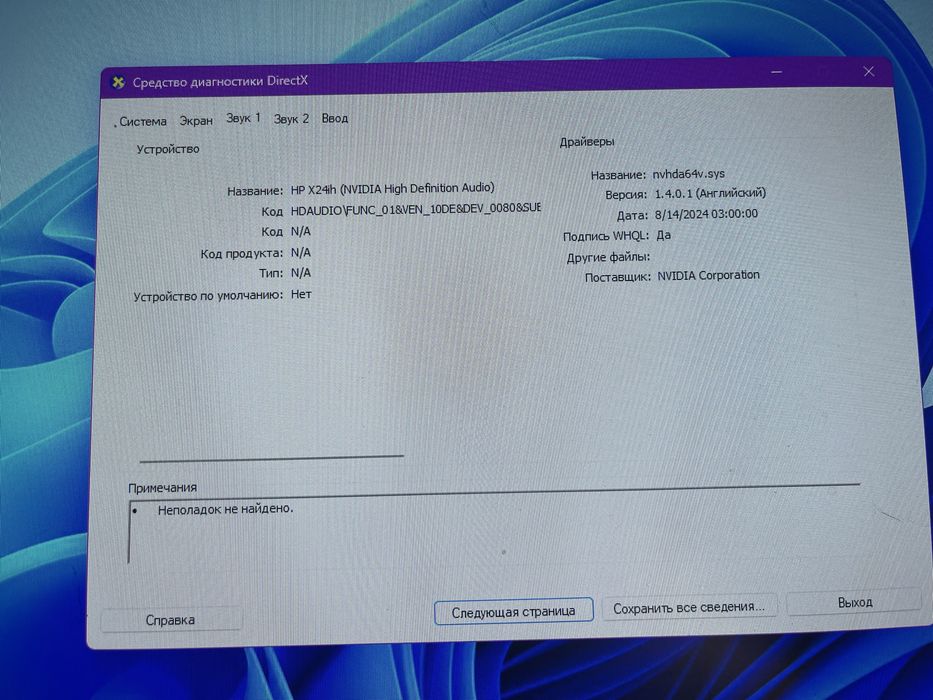
Task: Click the Справка button
Action: point(171,620)
